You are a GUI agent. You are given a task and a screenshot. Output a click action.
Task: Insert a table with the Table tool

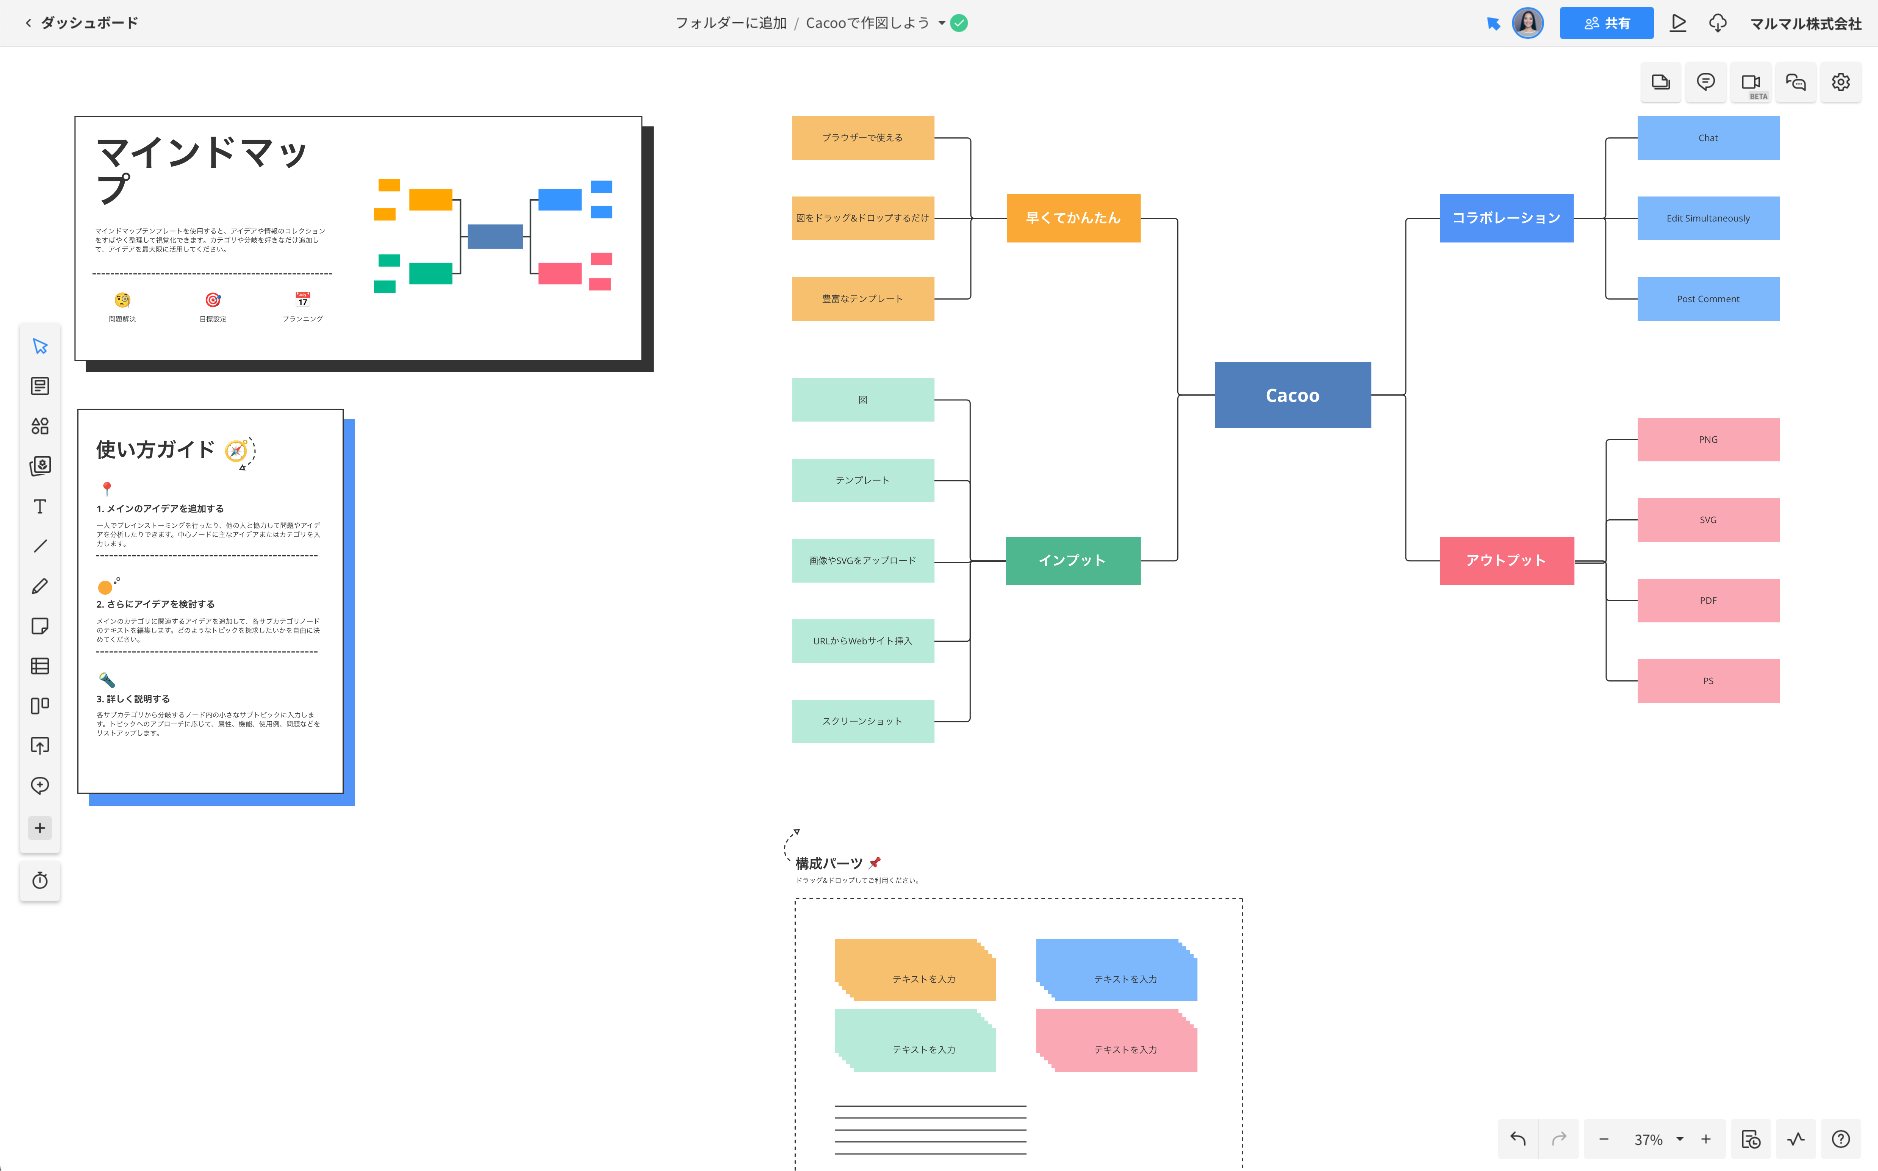[x=40, y=666]
